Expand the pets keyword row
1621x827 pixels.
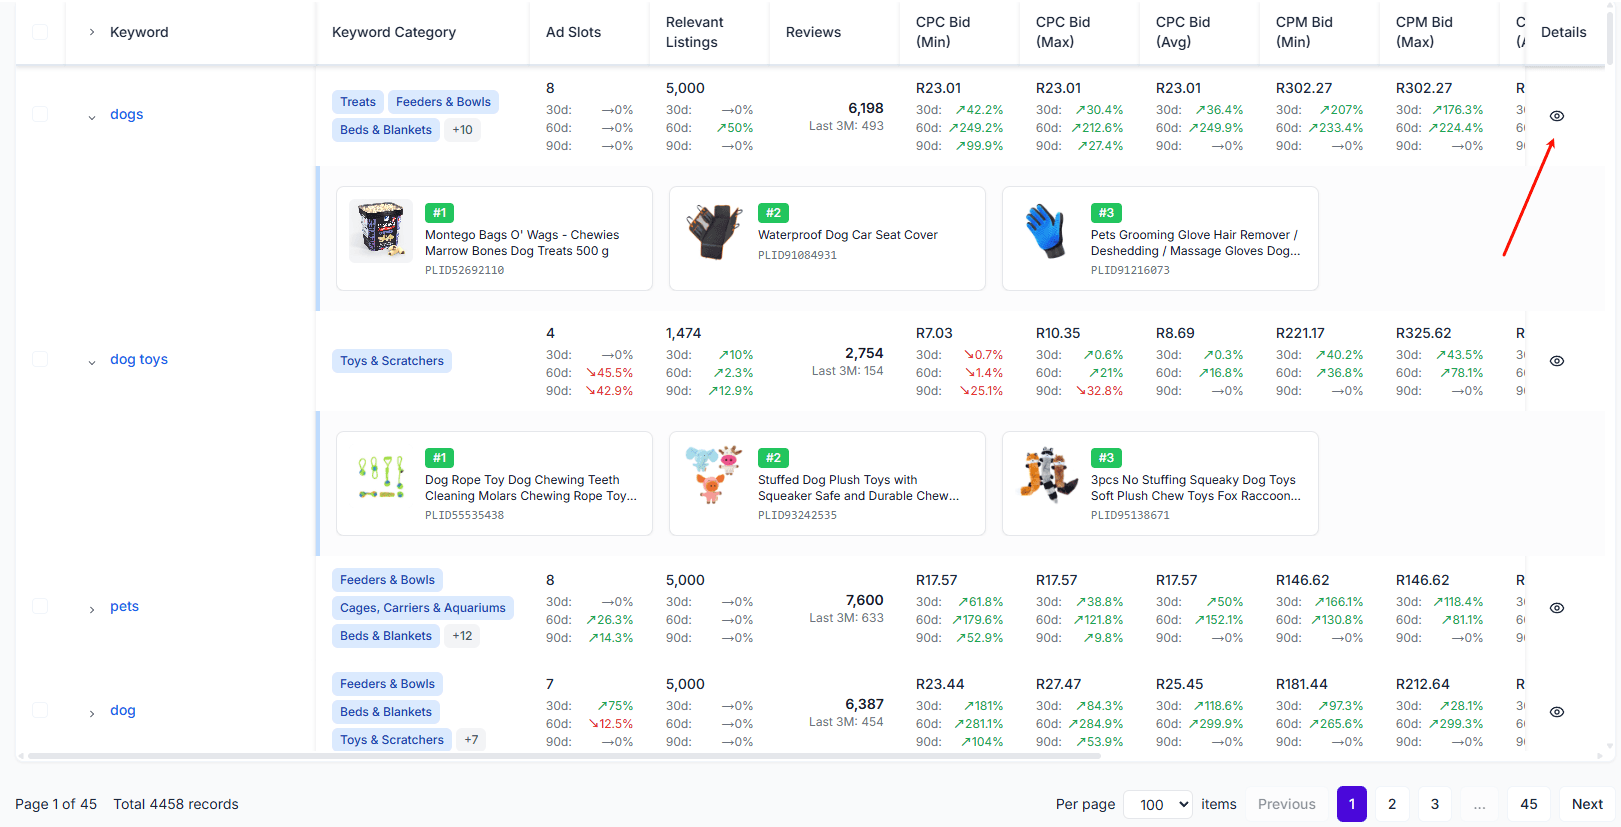pyautogui.click(x=92, y=609)
